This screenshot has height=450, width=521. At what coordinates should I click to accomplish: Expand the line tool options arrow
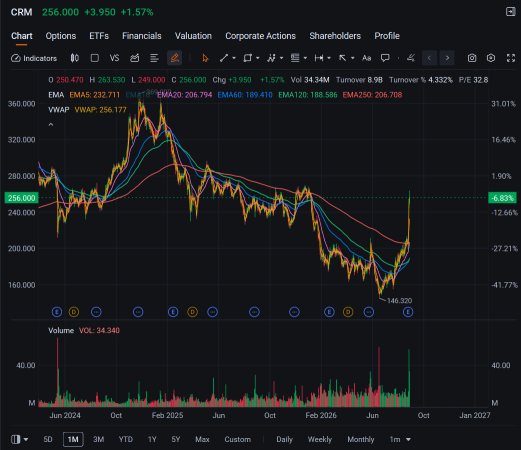click(234, 58)
